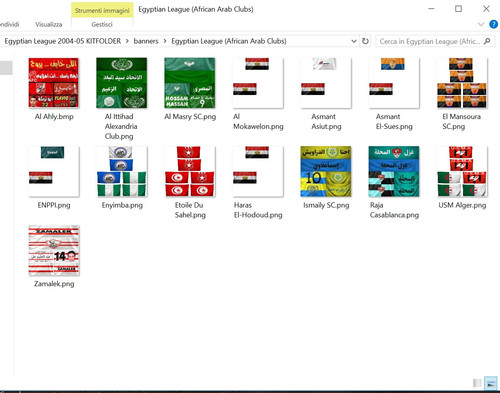Select the Asmant Asiut.png thumbnail
This screenshot has height=393, width=500.
click(x=326, y=83)
